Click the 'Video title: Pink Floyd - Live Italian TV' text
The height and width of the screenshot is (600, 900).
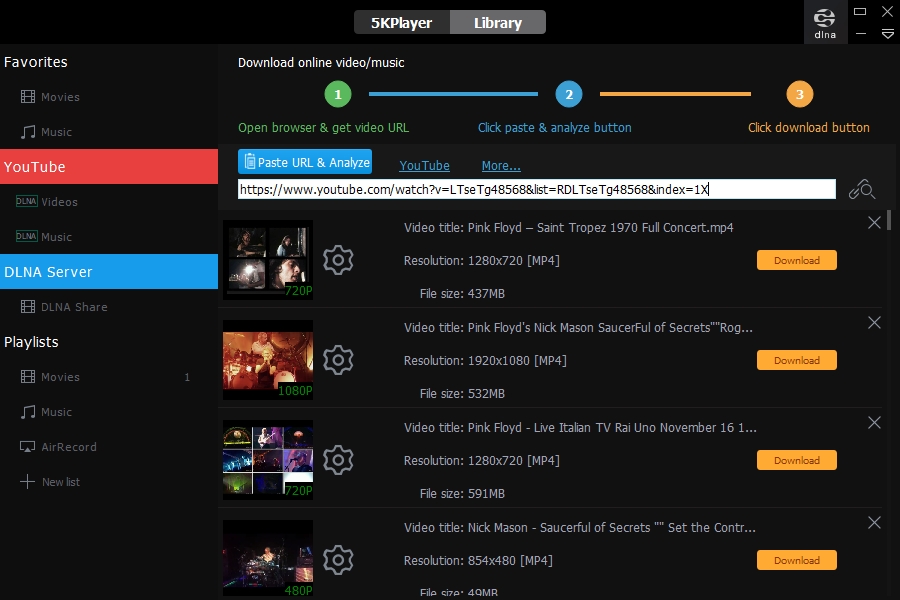(x=580, y=428)
